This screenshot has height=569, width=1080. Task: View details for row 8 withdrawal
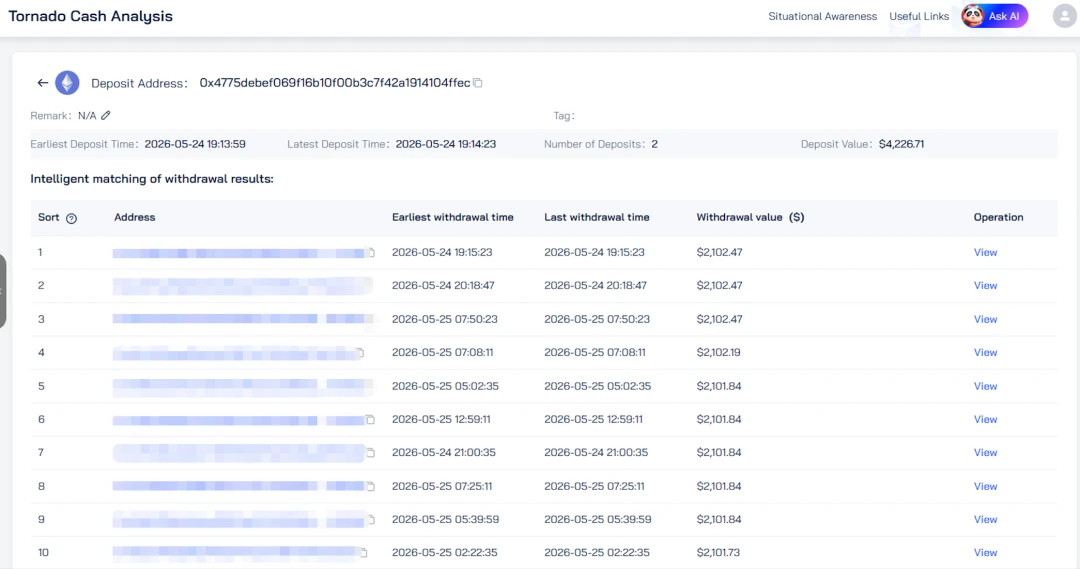pyautogui.click(x=985, y=486)
